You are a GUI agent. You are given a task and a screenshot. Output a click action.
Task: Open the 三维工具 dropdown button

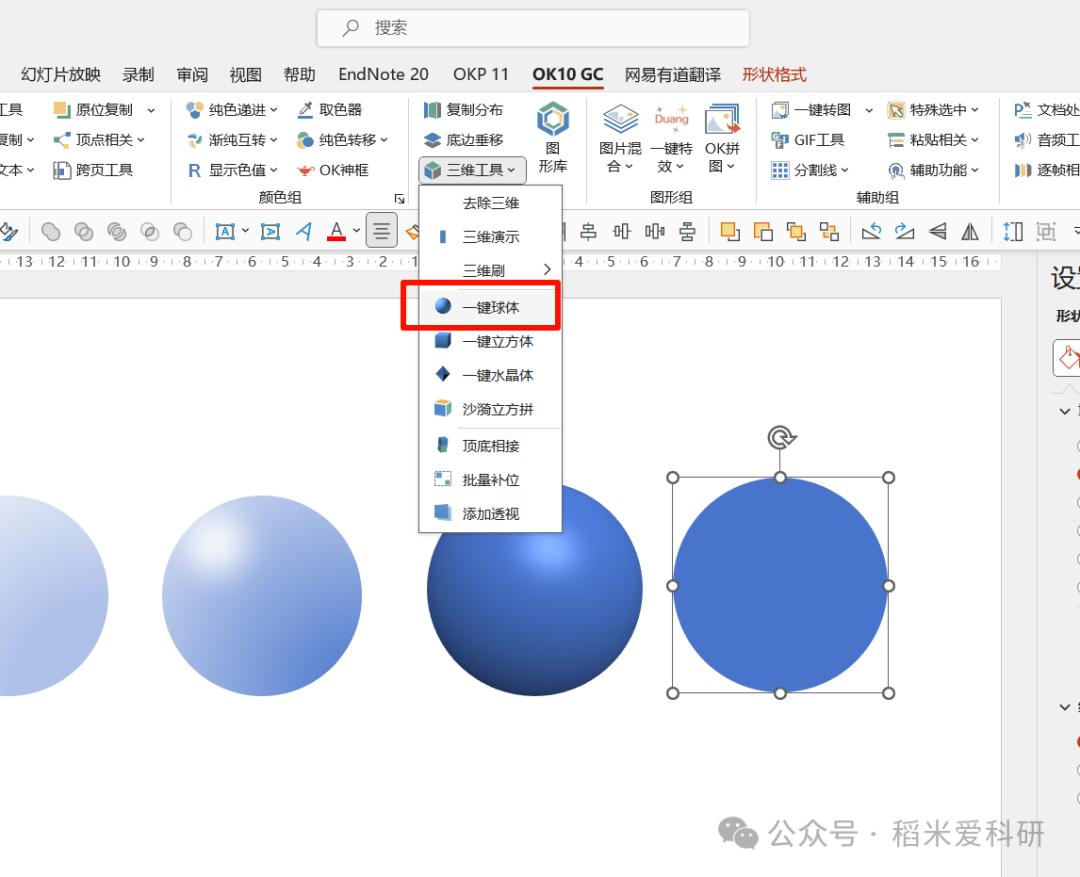472,169
